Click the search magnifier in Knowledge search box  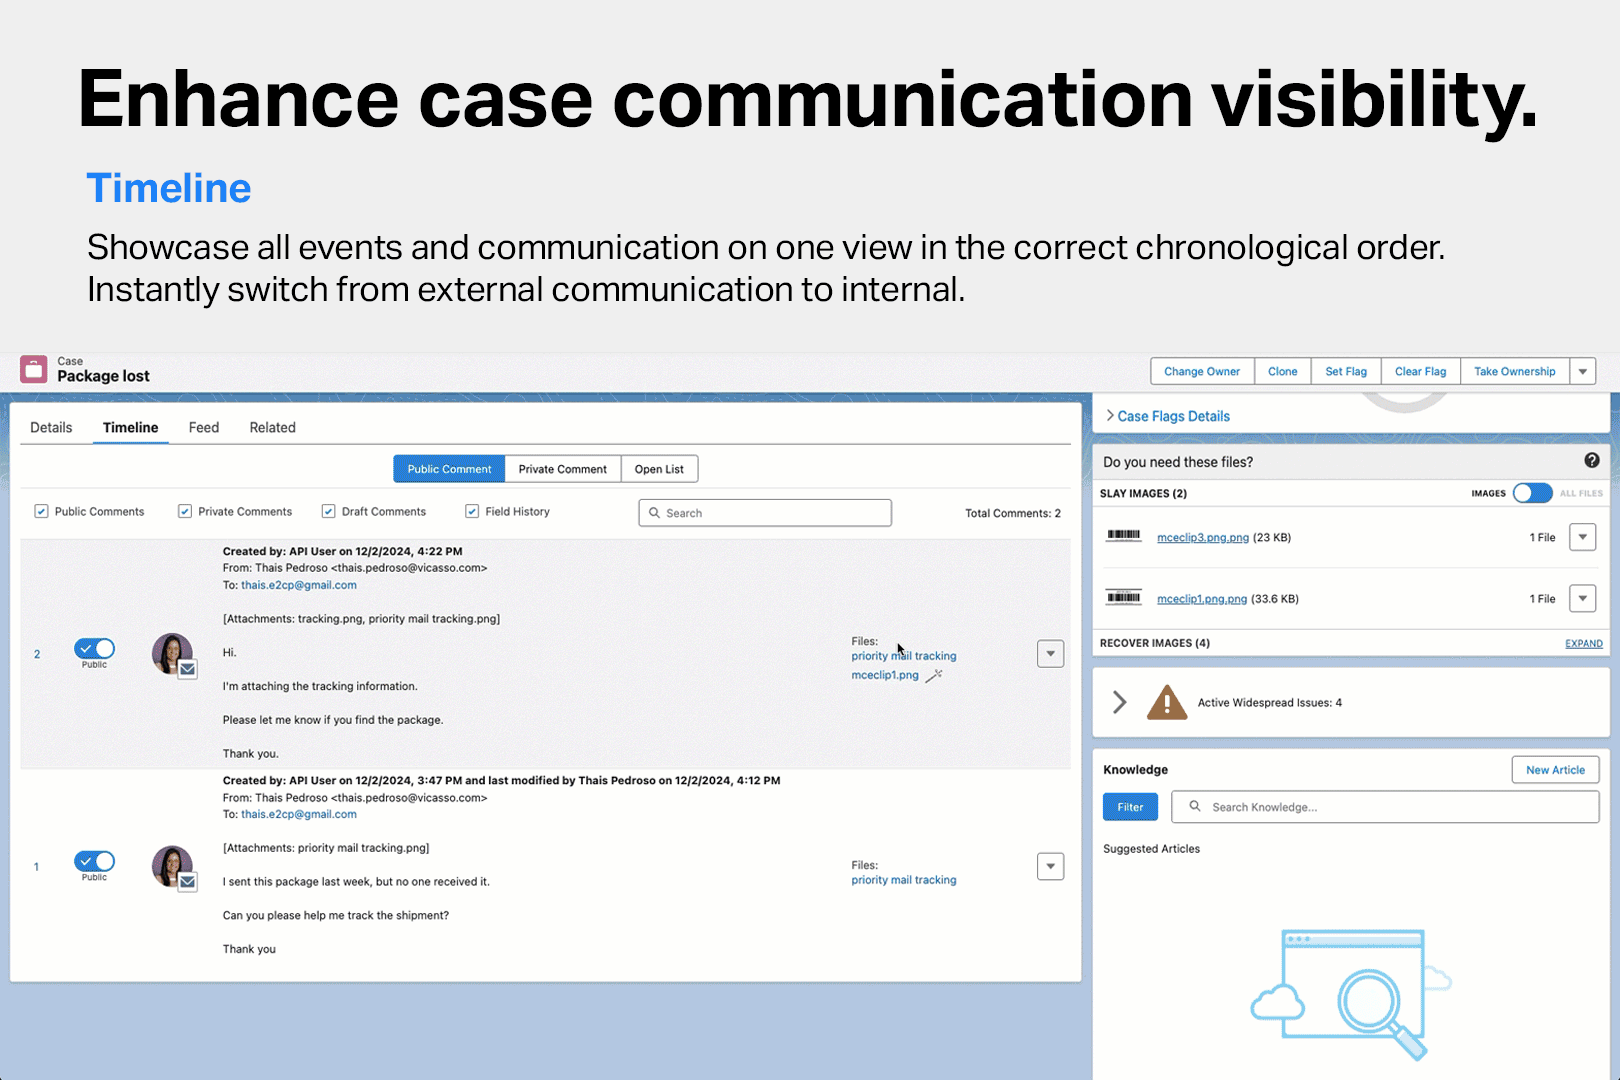click(1194, 806)
